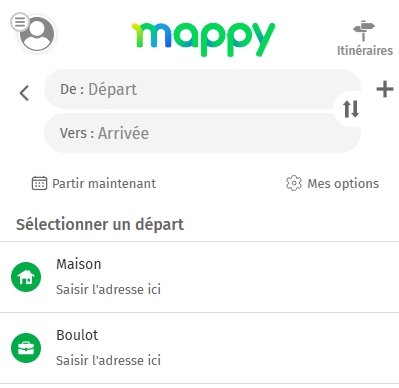Screen dimensions: 399x388
Task: Open the Itinéraires signpost icon
Action: 364,31
